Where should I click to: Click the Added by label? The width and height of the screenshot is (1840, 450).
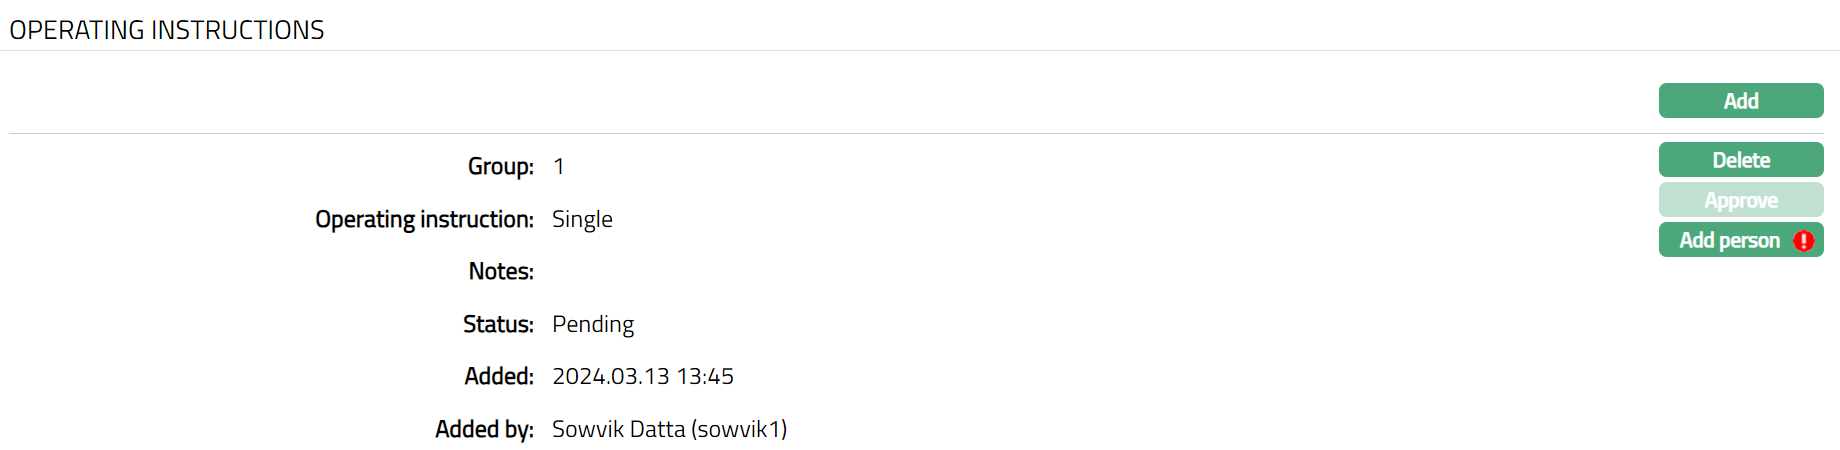pyautogui.click(x=484, y=429)
